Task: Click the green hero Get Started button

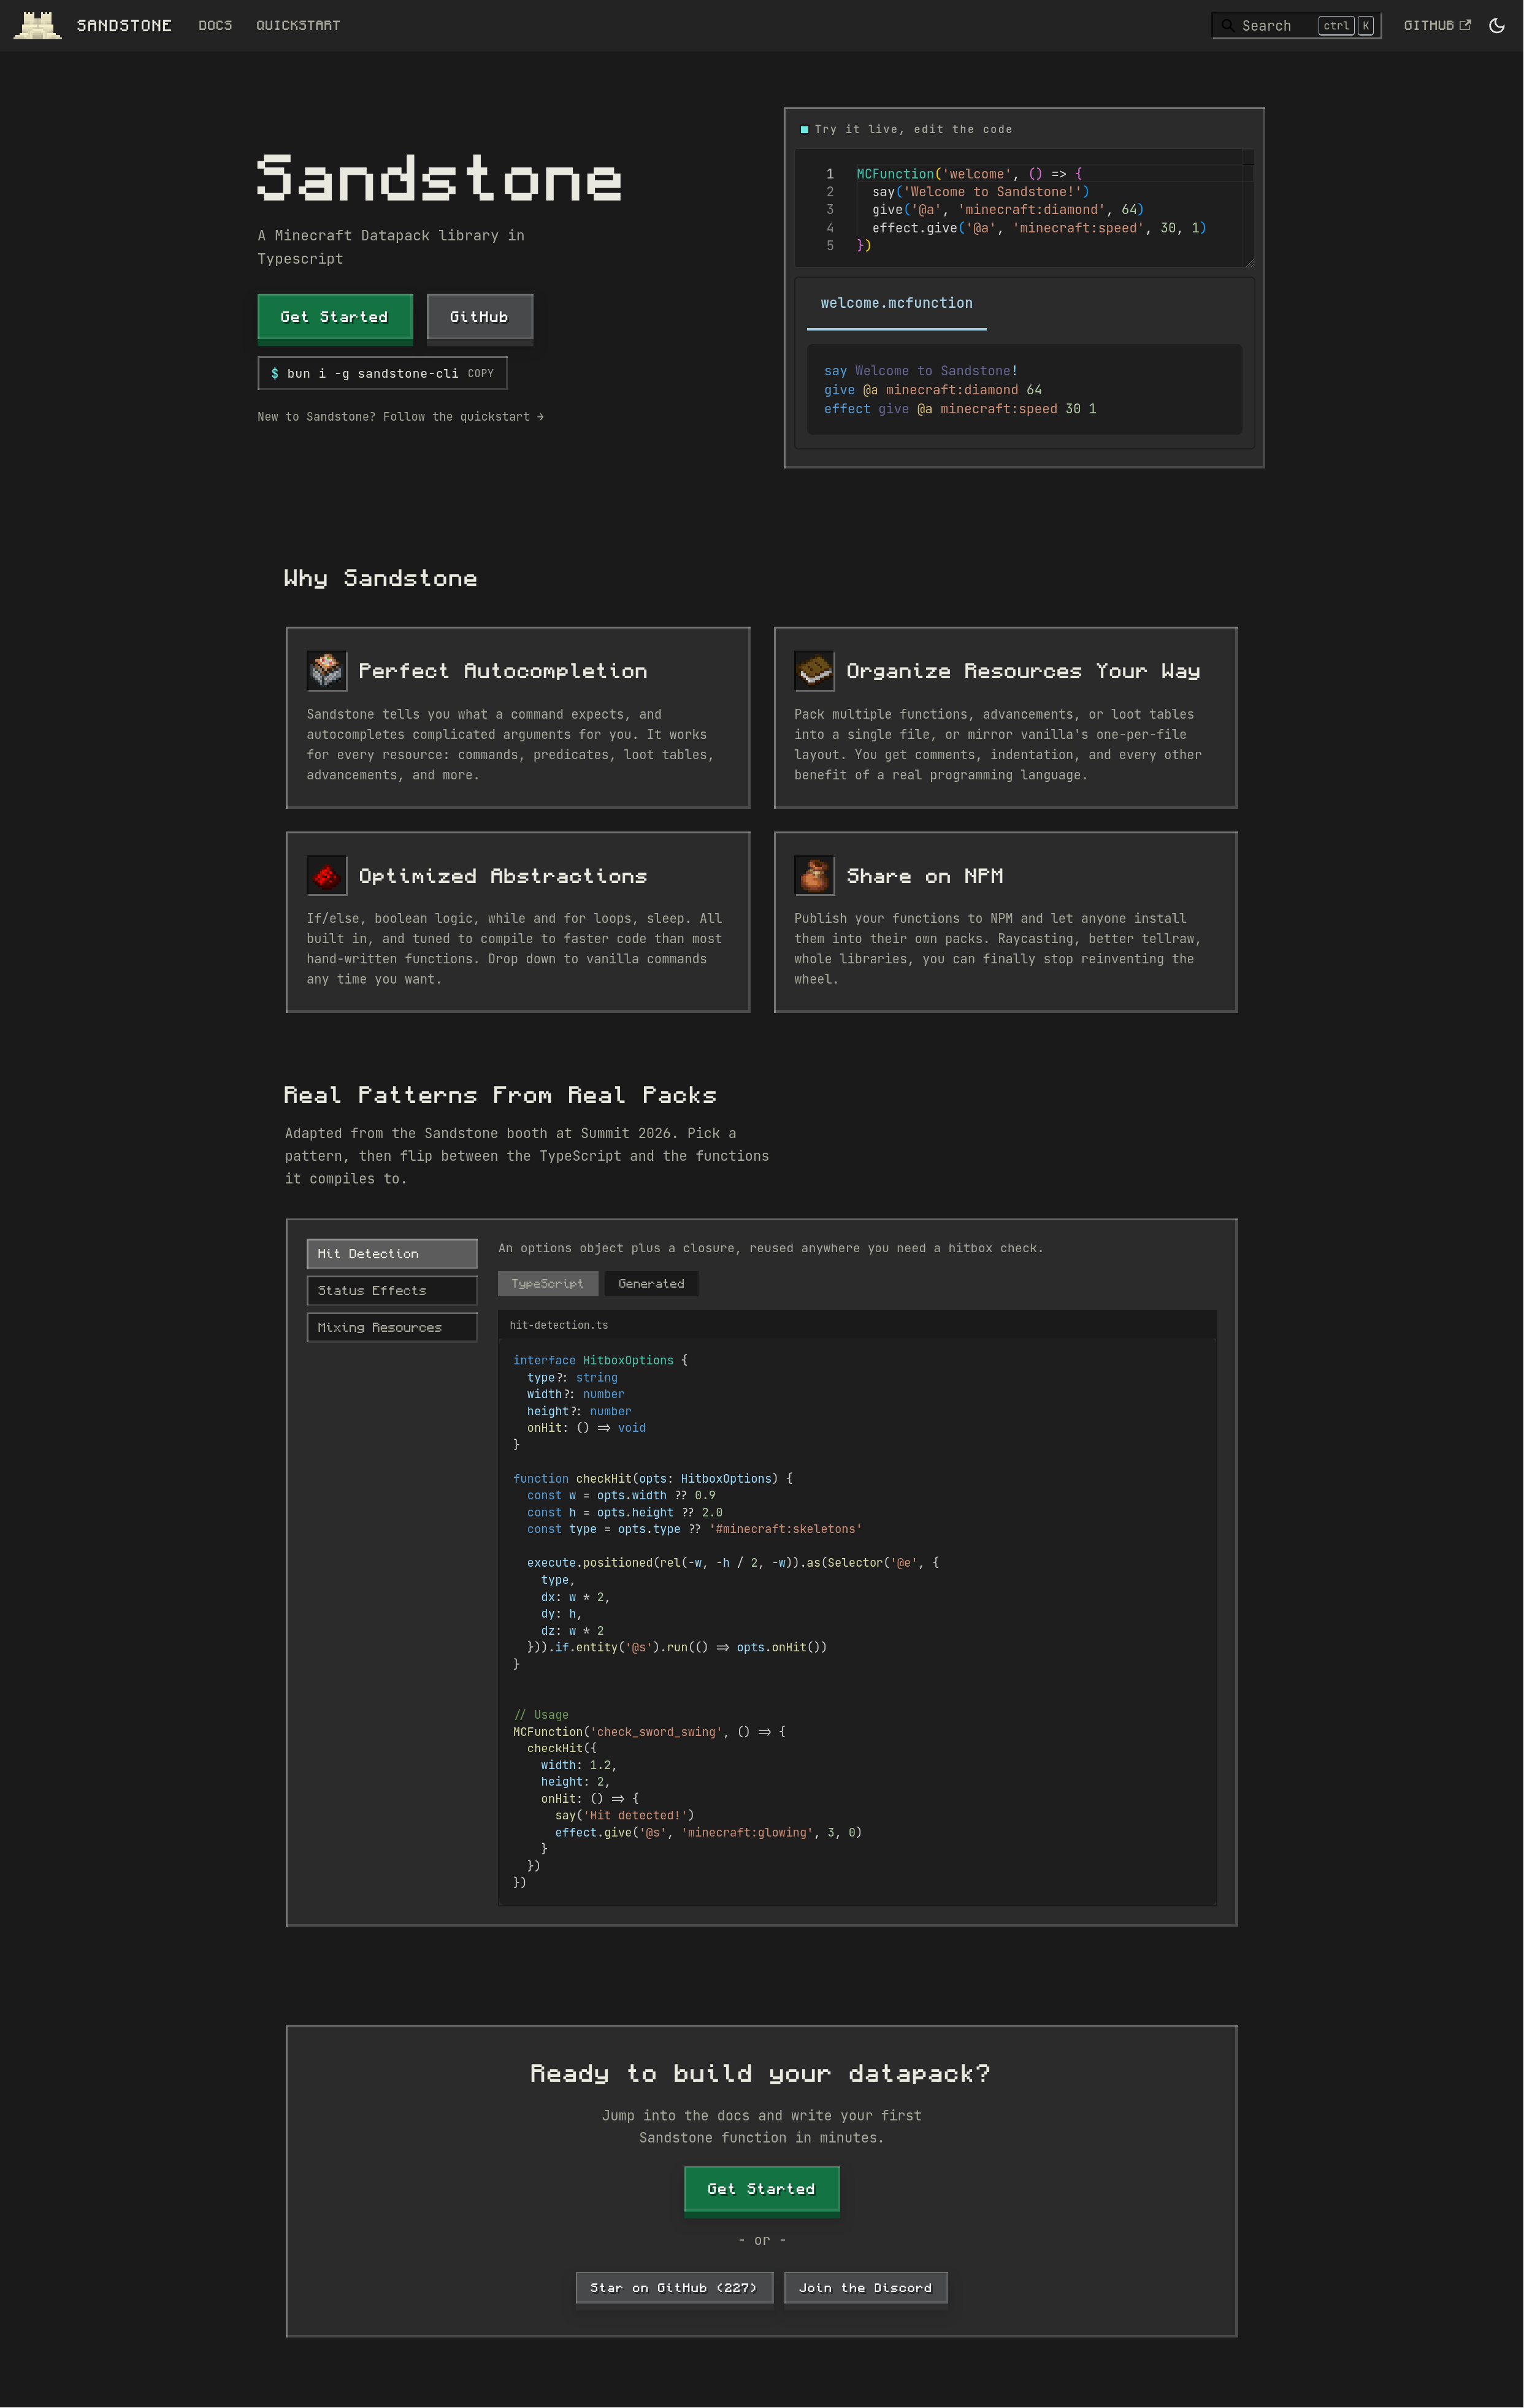Action: click(335, 317)
